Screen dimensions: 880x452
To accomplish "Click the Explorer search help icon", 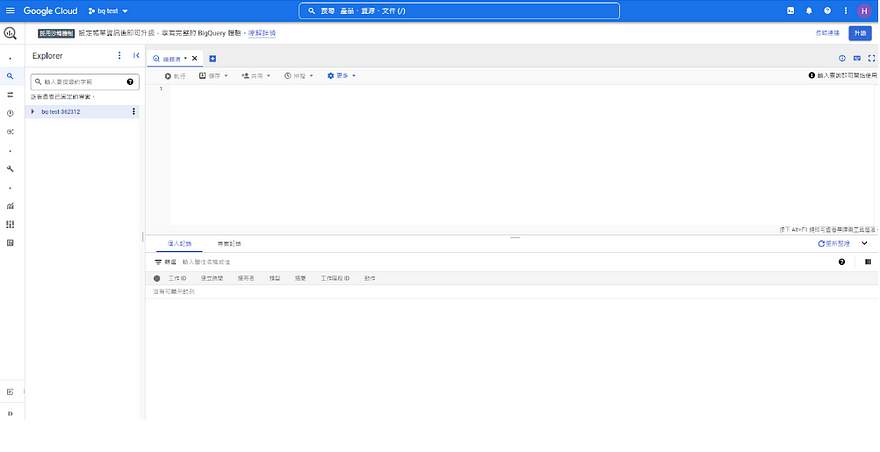I will click(x=130, y=82).
